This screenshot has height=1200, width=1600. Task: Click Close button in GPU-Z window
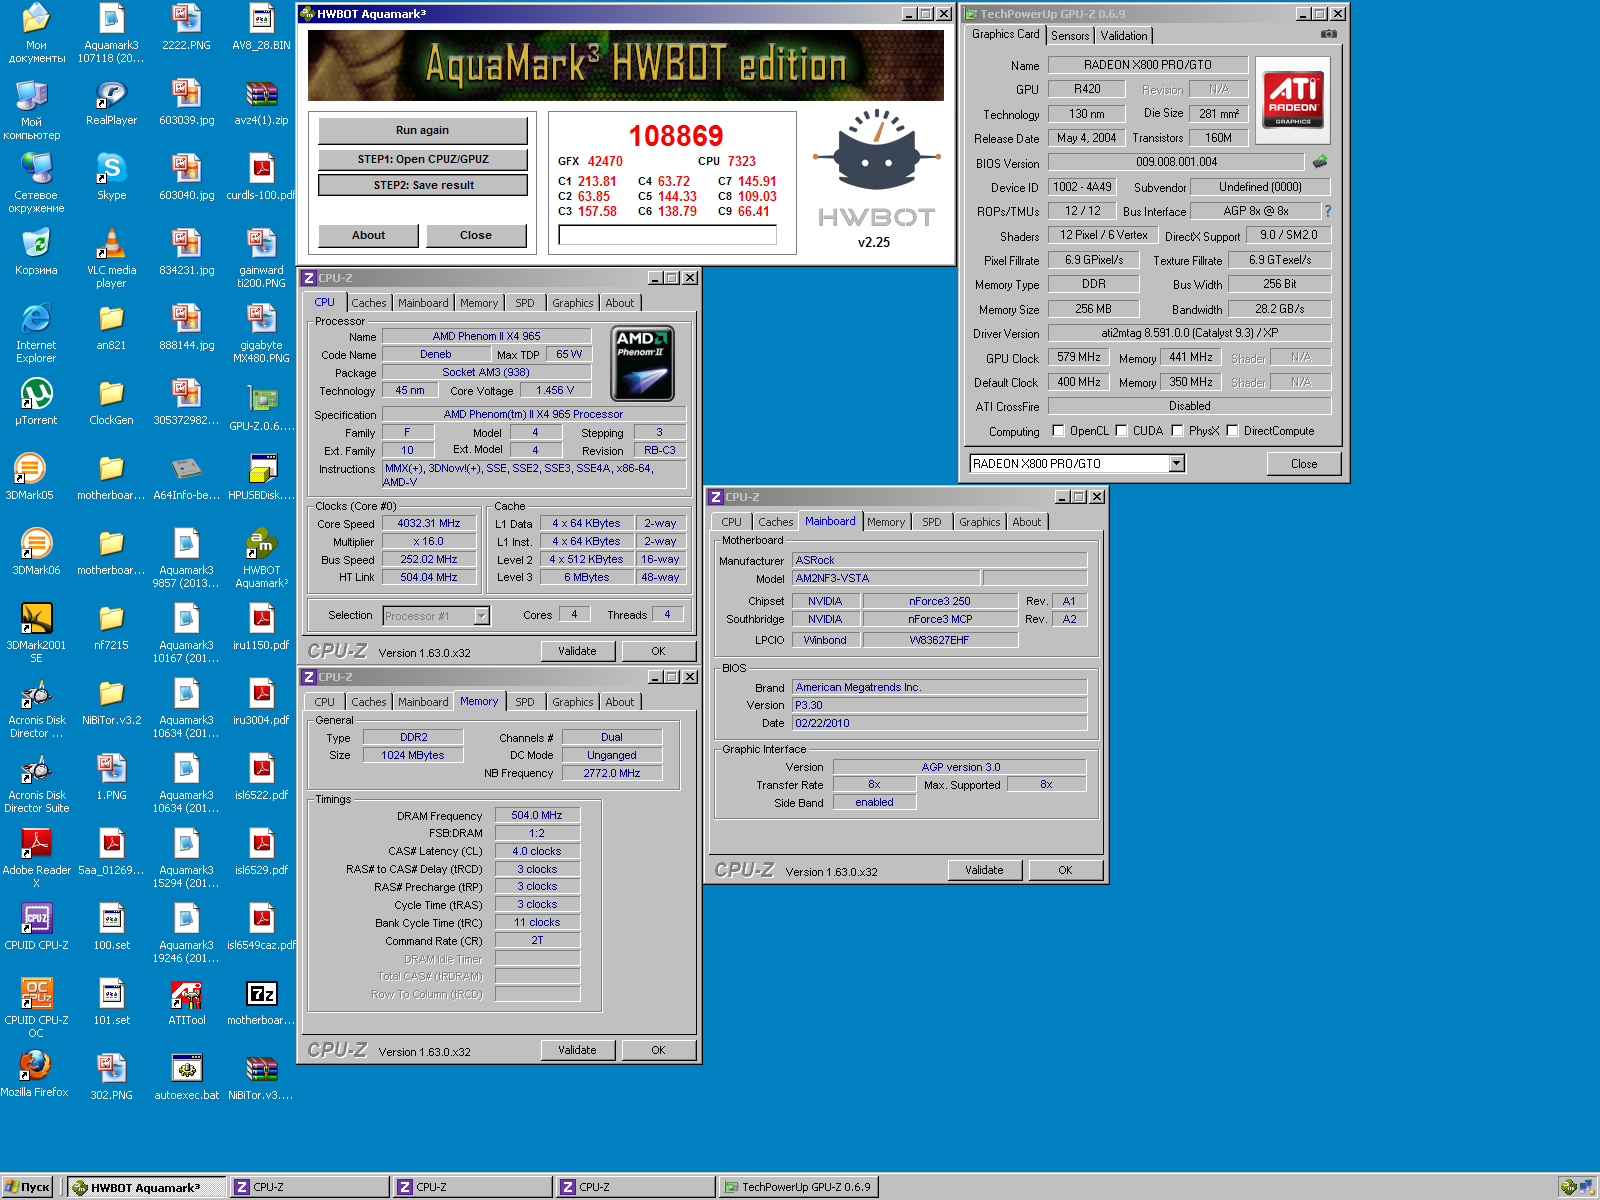pos(1304,463)
